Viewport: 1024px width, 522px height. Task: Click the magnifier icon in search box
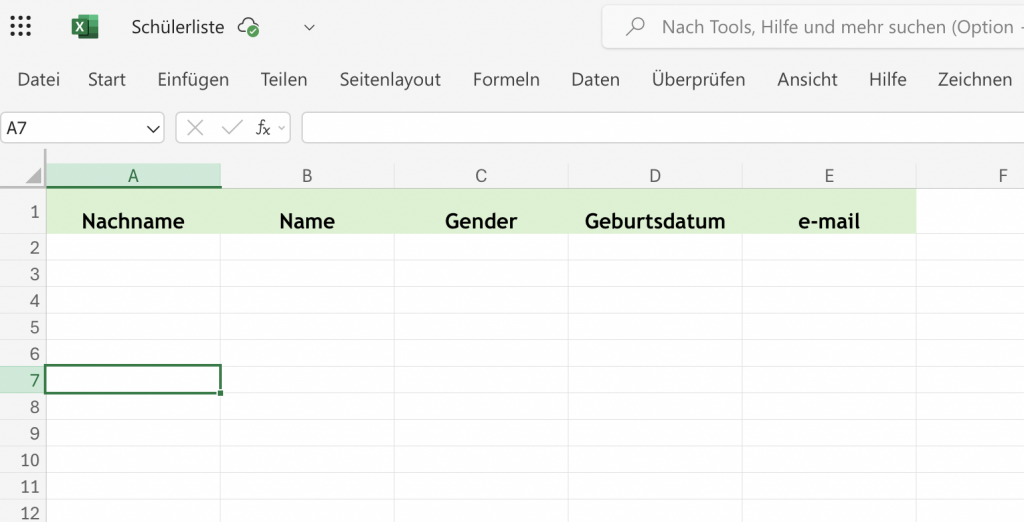click(x=635, y=27)
